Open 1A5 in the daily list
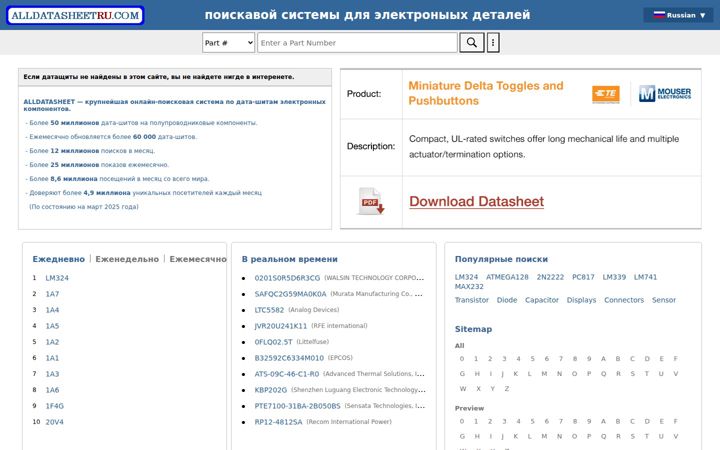 [52, 326]
